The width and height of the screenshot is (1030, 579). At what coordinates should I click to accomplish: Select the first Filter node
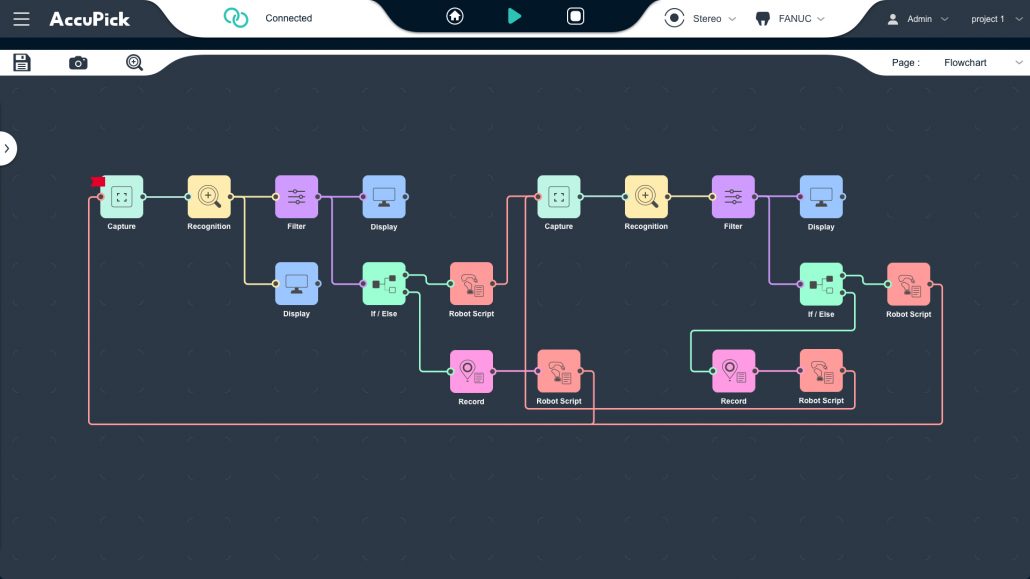(296, 197)
